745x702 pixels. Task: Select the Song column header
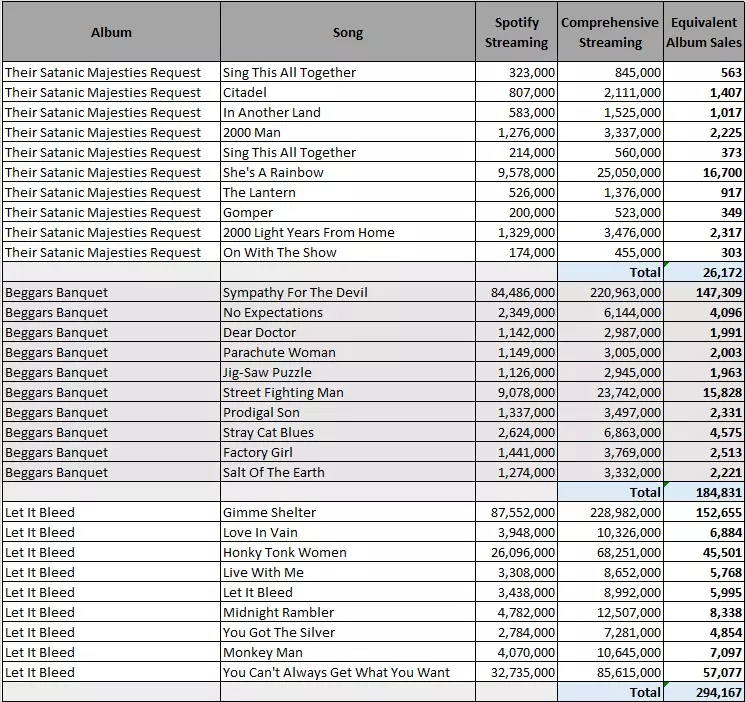coord(348,32)
